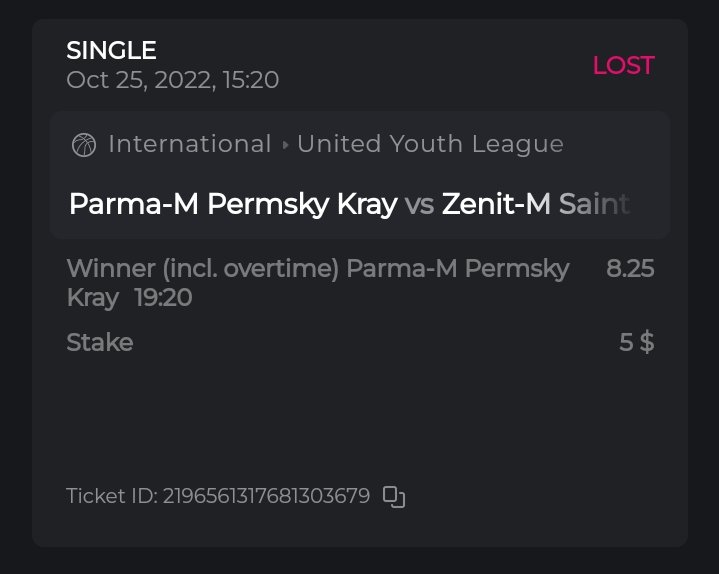Click the Oct 25, 2022 date
719x574 pixels.
coord(136,80)
